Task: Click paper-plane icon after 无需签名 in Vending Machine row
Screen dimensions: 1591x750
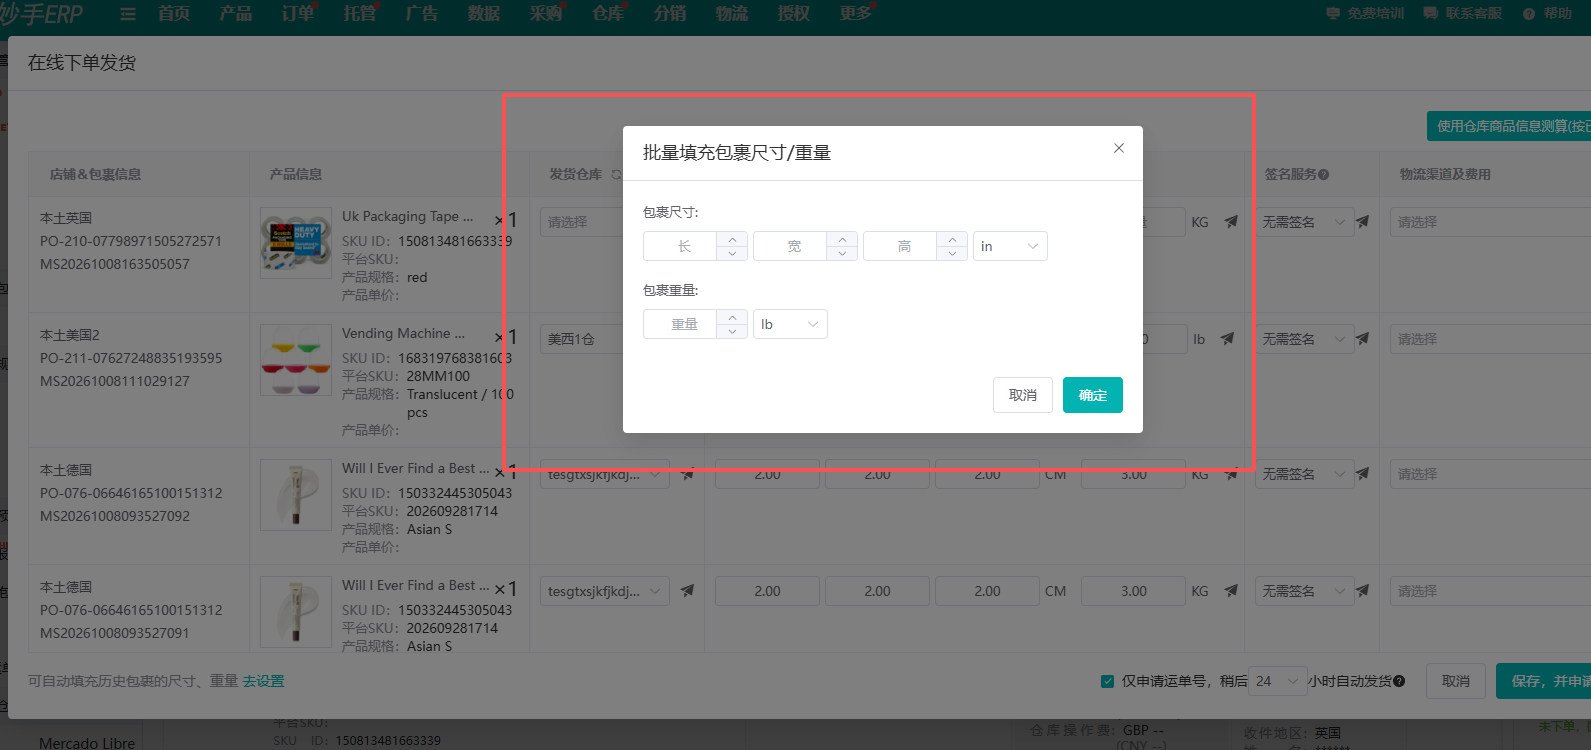Action: (x=1362, y=339)
